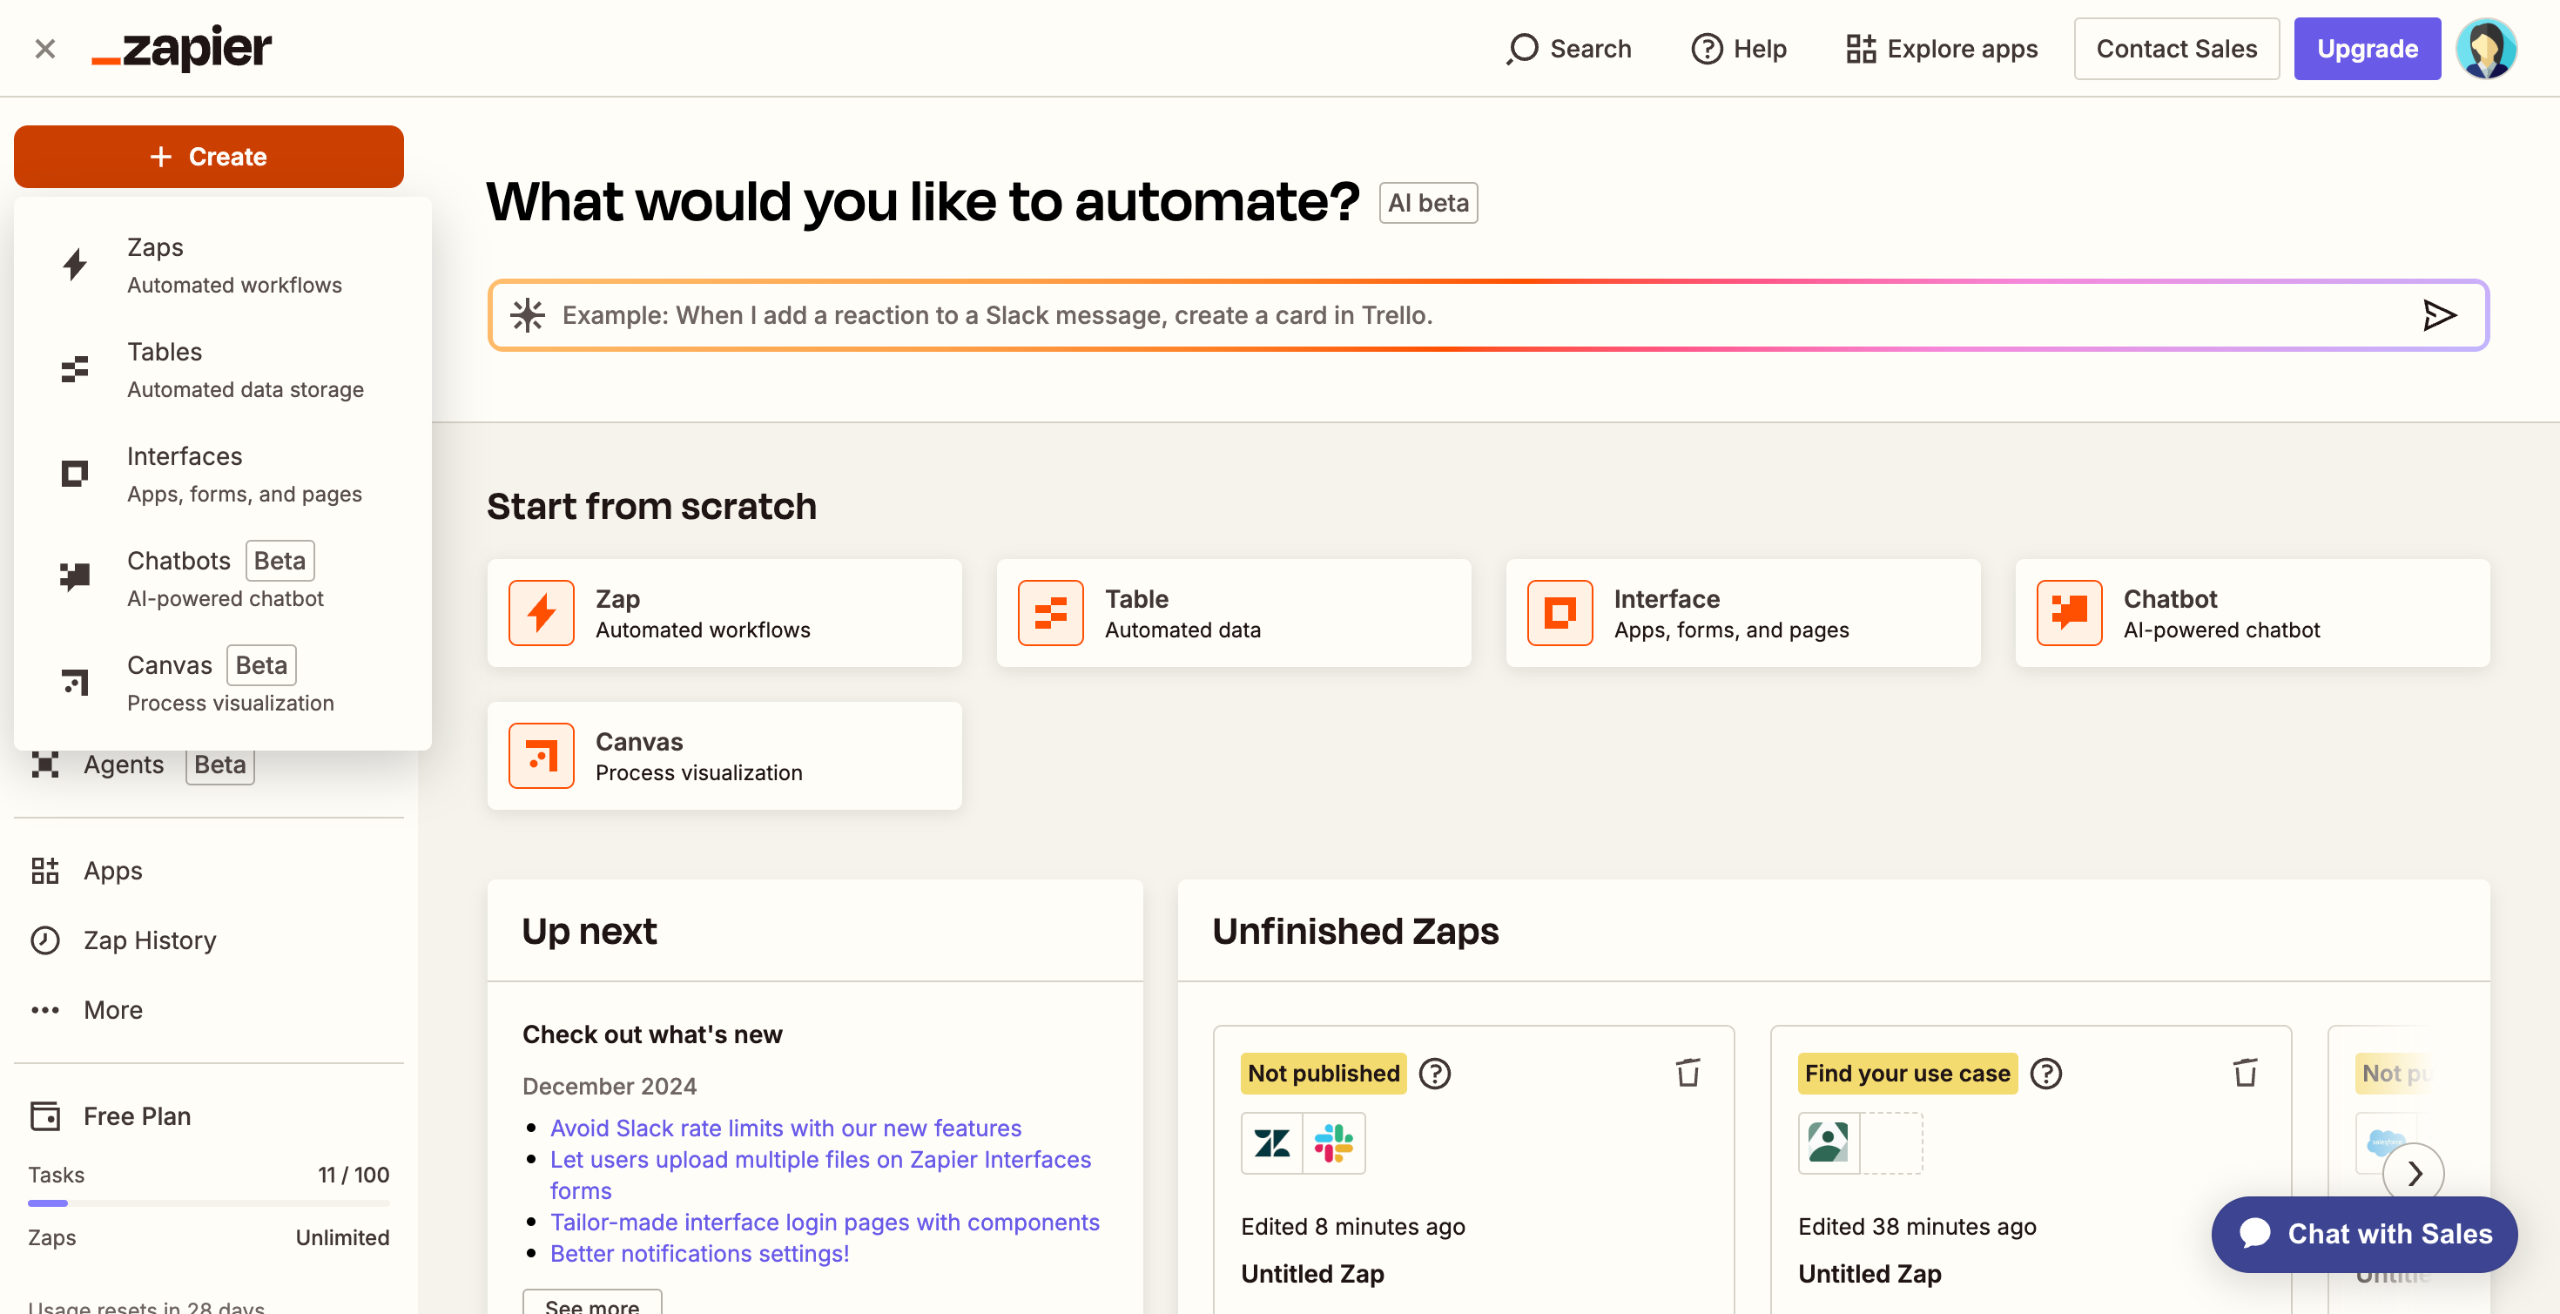Viewport: 2560px width, 1314px height.
Task: Submit the prompt with the send arrow
Action: (2439, 315)
